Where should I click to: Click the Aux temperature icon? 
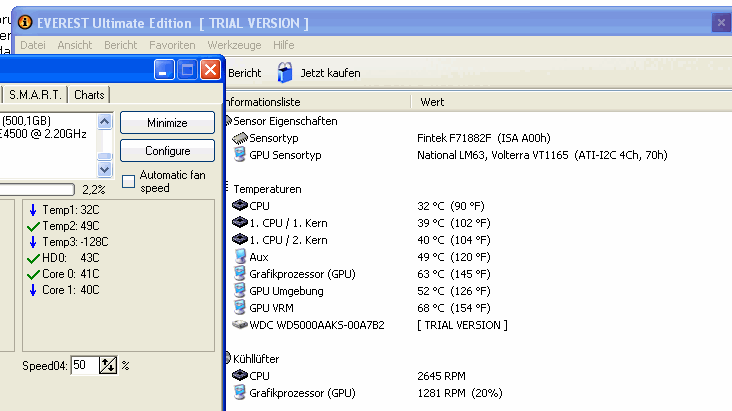point(240,256)
